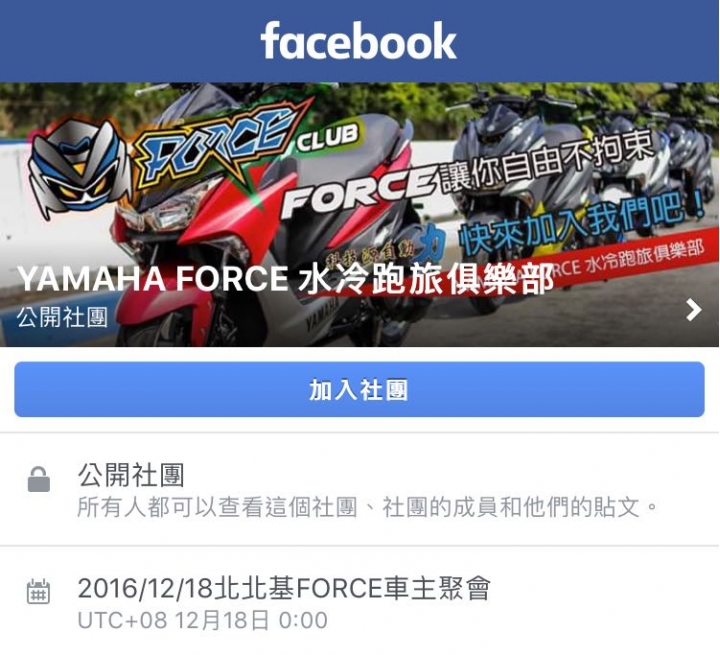Open the 2016/12/18北北基FORCE車主聚會 event
720x655 pixels.
coord(284,588)
